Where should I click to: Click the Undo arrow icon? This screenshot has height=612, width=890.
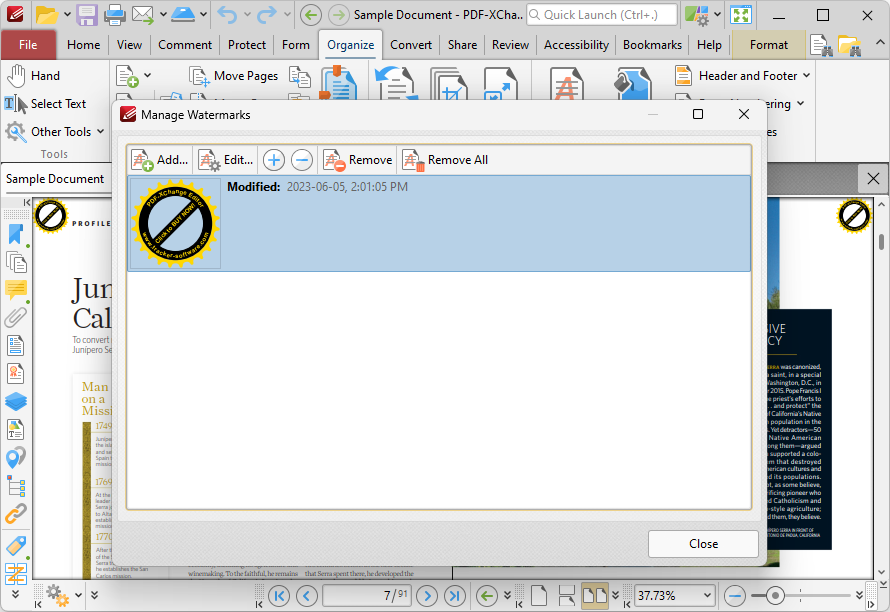pyautogui.click(x=228, y=15)
